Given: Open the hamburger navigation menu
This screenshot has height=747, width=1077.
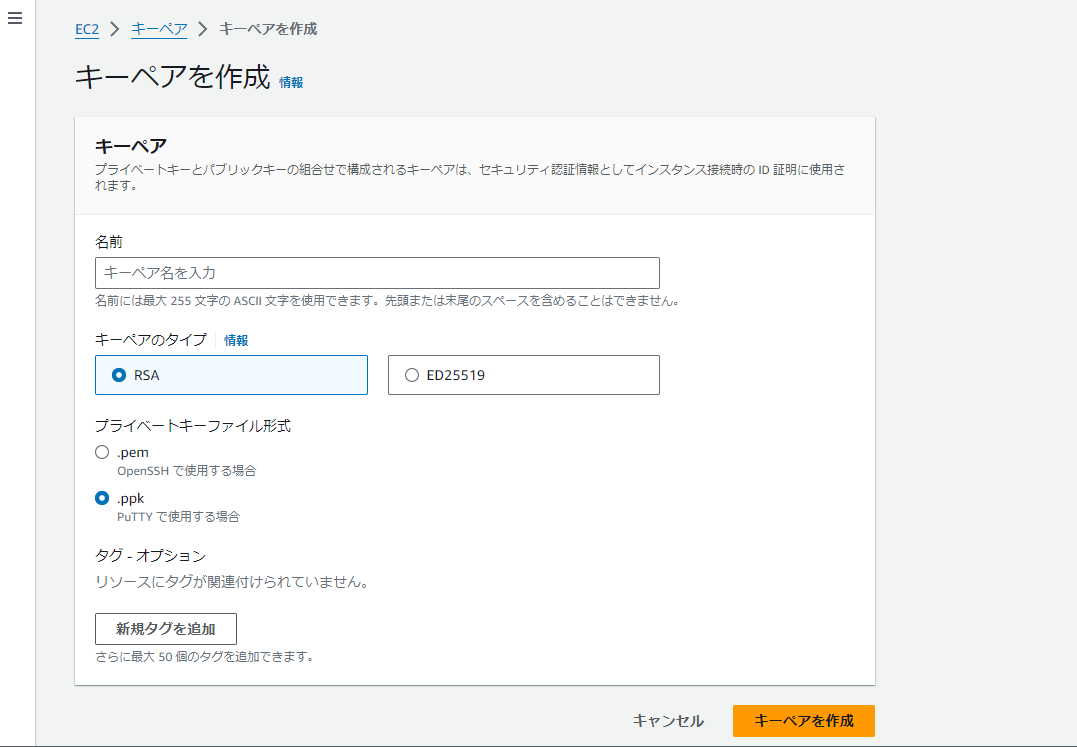Looking at the screenshot, I should (15, 19).
